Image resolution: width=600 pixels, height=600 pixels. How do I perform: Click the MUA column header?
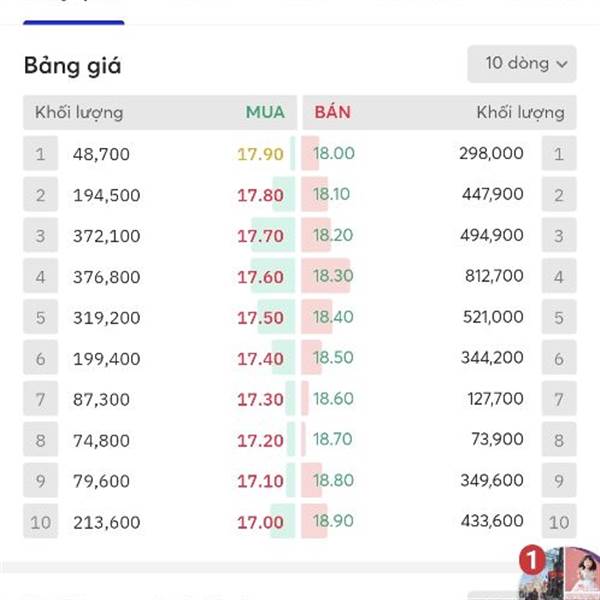[x=265, y=112]
